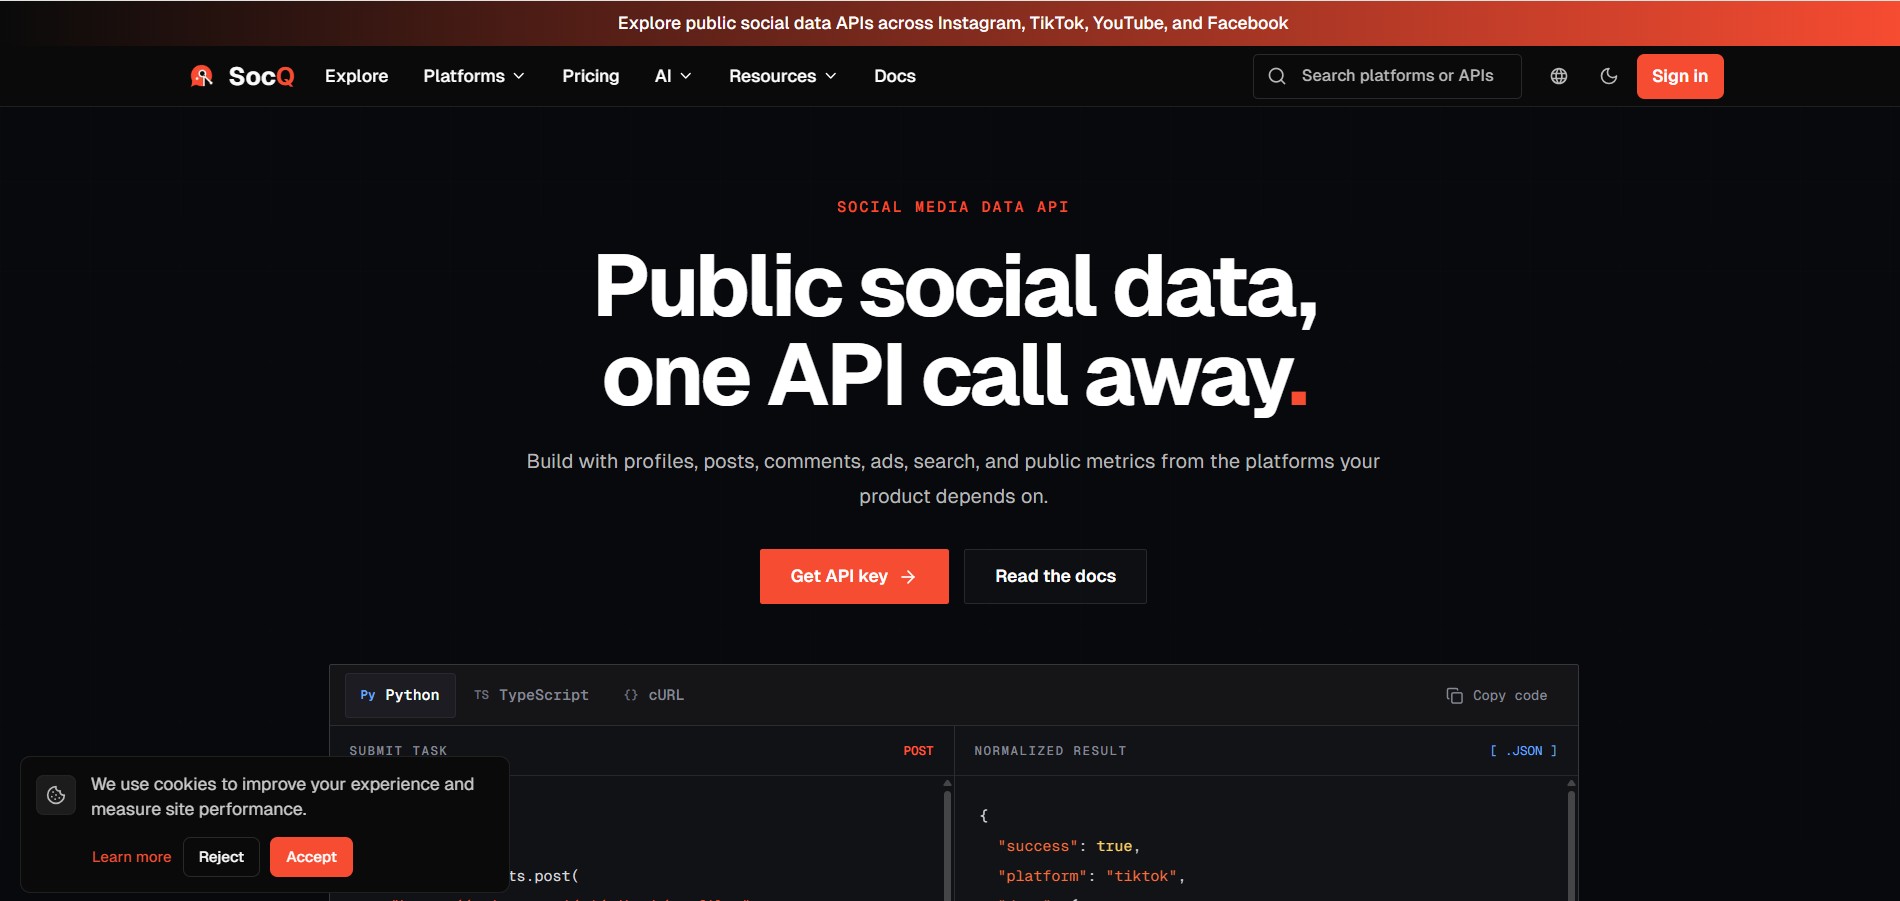Screen dimensions: 1900x901
Task: Click the SUBMIT TASK header text
Action: click(x=398, y=751)
